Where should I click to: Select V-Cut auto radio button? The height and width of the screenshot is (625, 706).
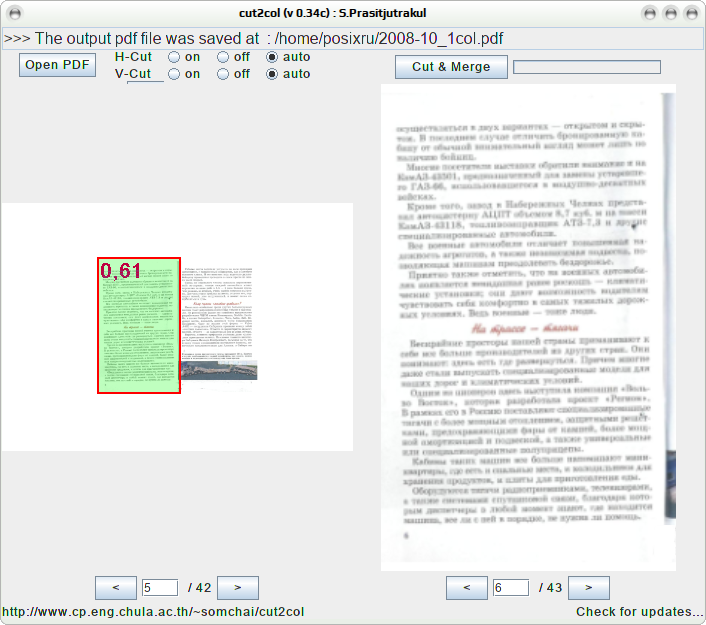pos(272,74)
